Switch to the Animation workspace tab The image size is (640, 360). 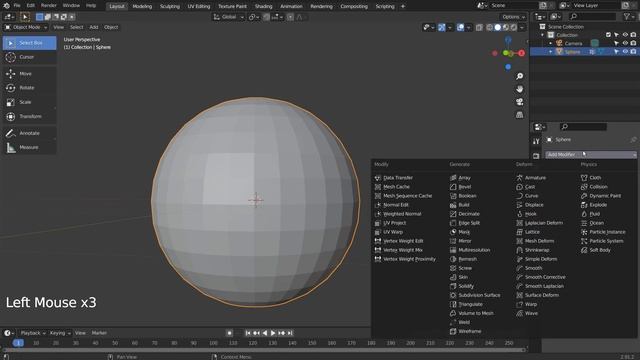tap(291, 6)
